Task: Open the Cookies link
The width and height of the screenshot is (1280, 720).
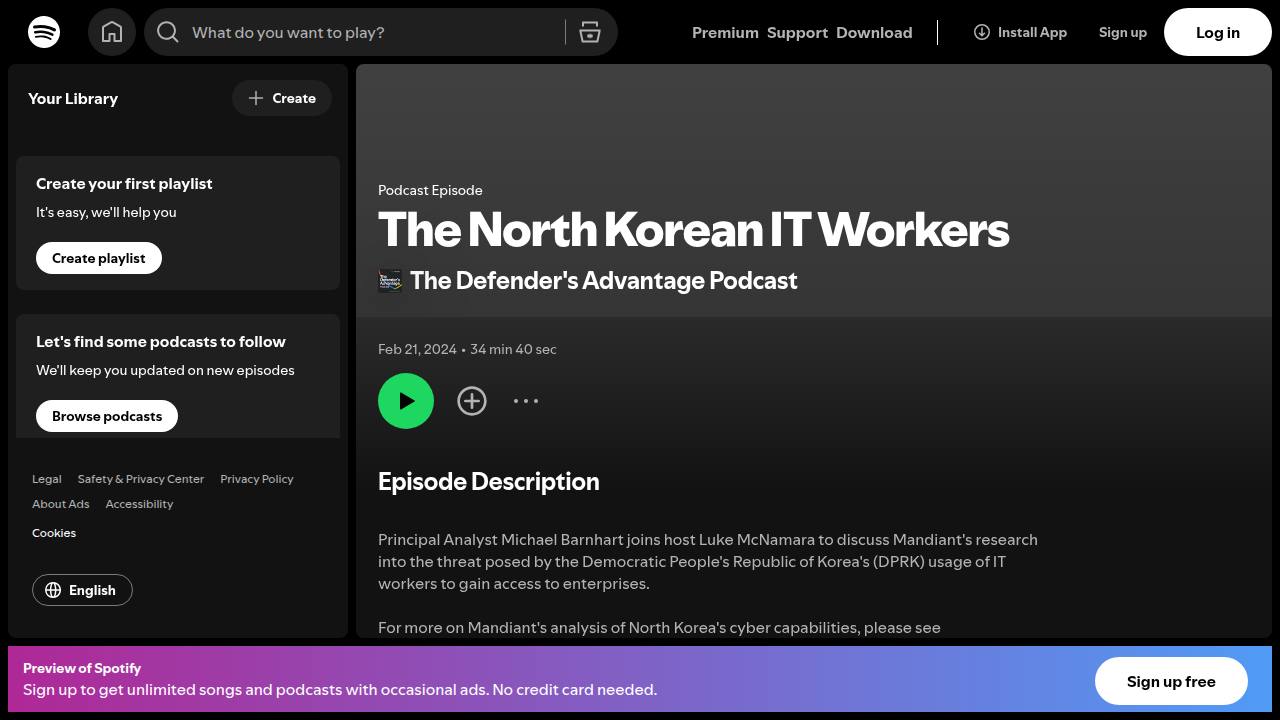Action: [54, 533]
